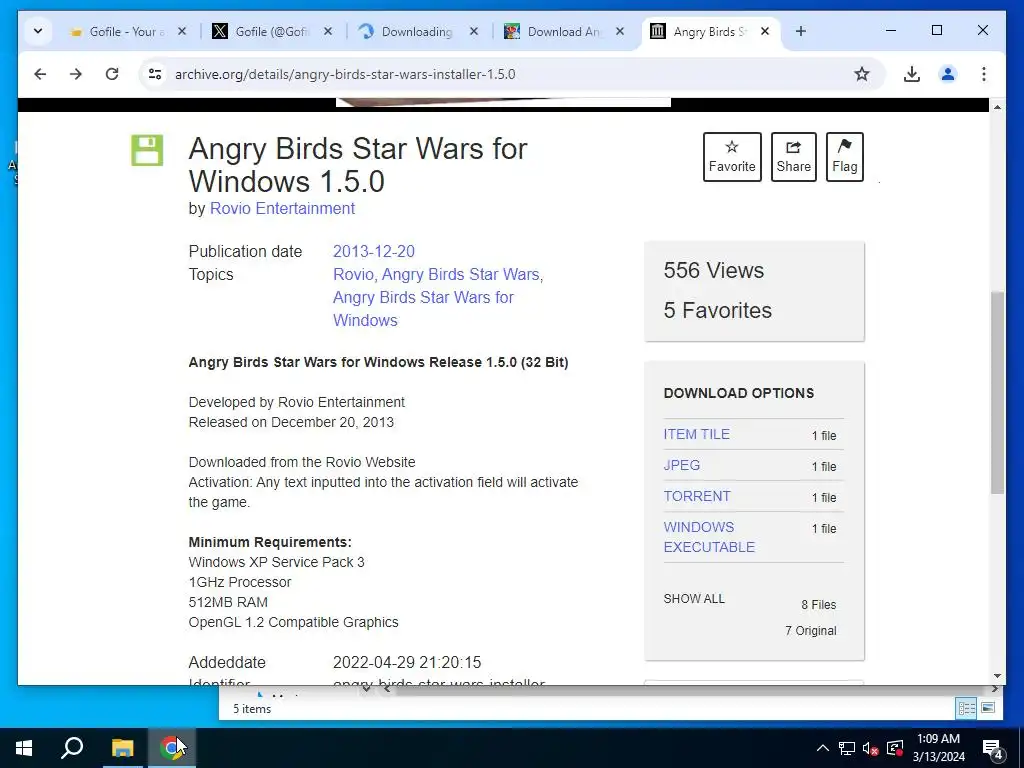Open Chrome downloads icon
The height and width of the screenshot is (768, 1024).
coord(912,74)
